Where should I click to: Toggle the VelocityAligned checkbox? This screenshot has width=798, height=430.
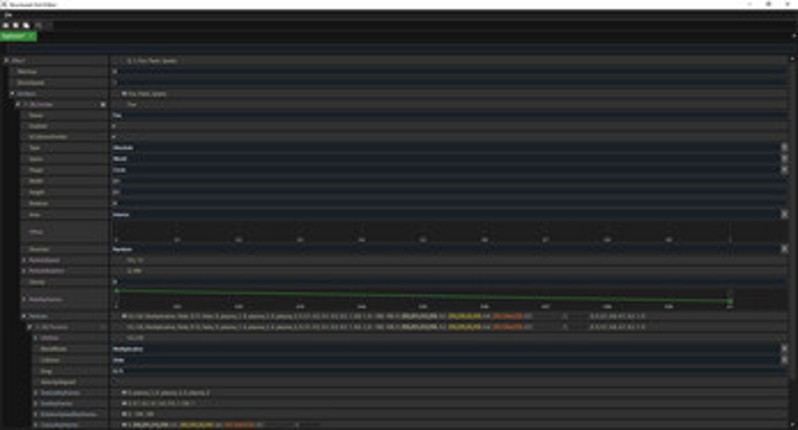114,382
